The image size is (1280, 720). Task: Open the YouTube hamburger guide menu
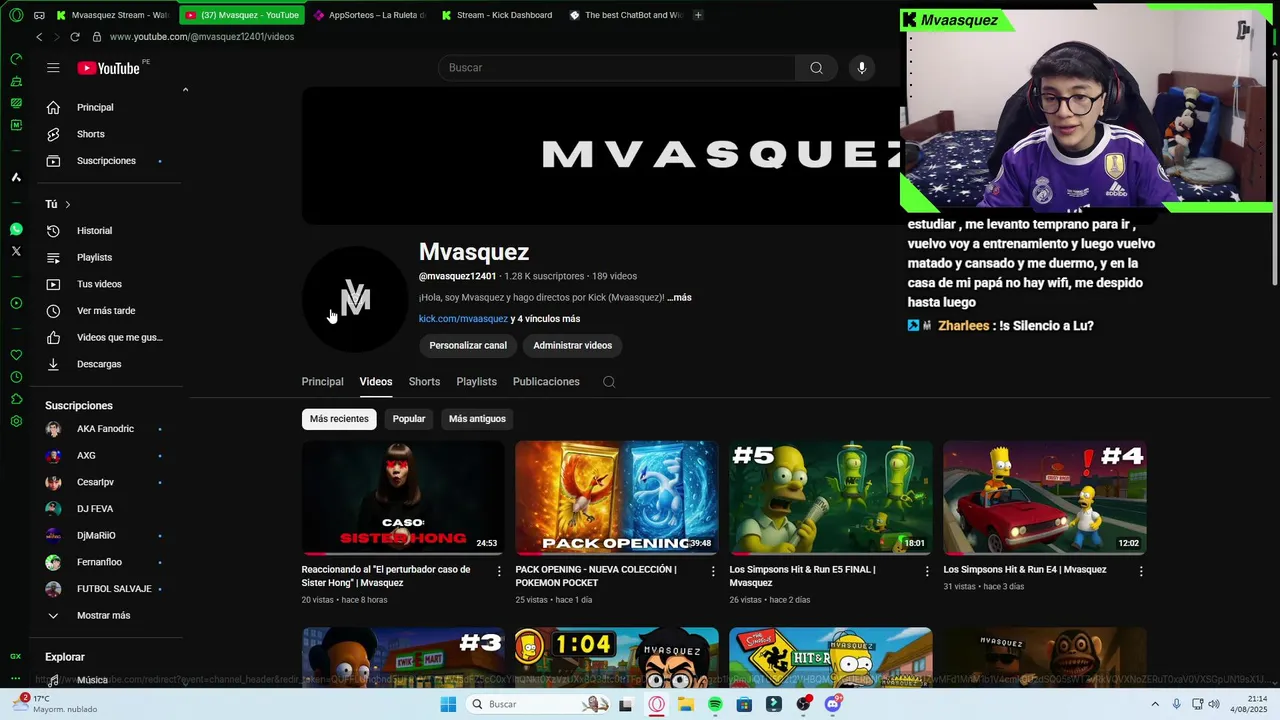coord(53,68)
